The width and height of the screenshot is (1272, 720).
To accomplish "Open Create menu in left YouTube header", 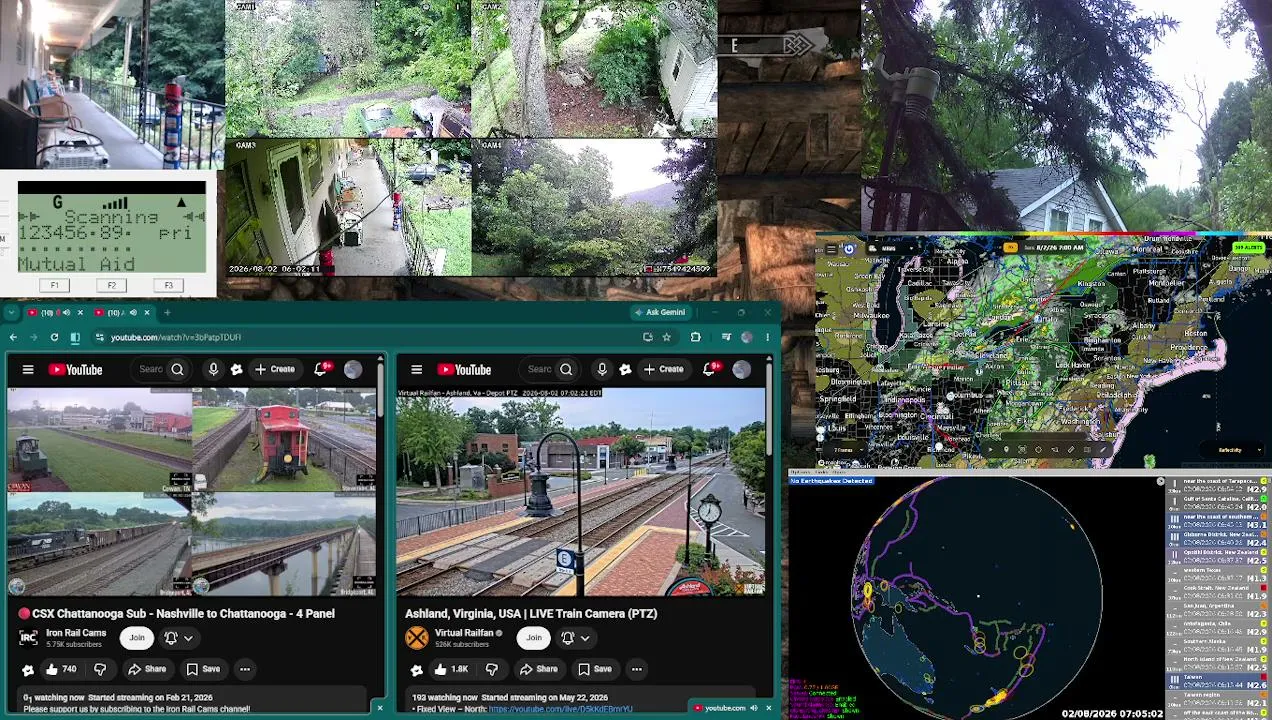I will point(275,370).
